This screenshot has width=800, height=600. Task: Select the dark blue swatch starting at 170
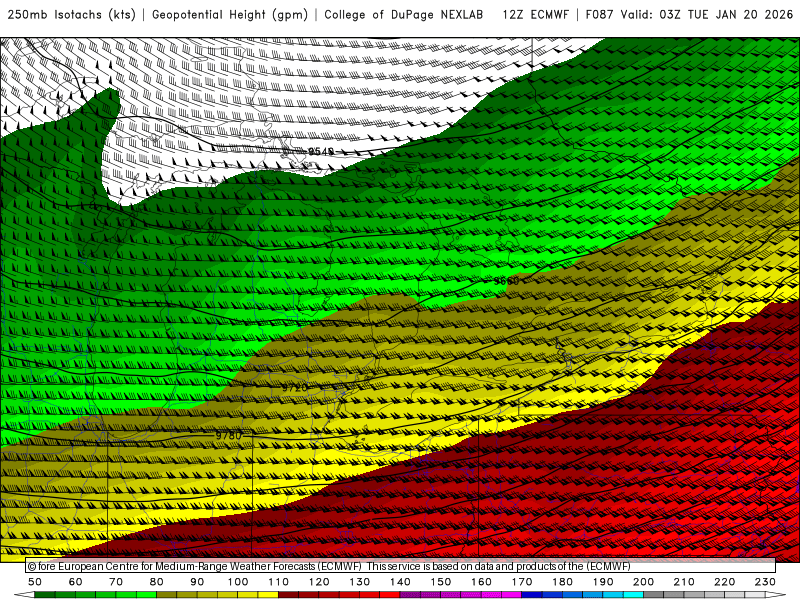(x=532, y=595)
